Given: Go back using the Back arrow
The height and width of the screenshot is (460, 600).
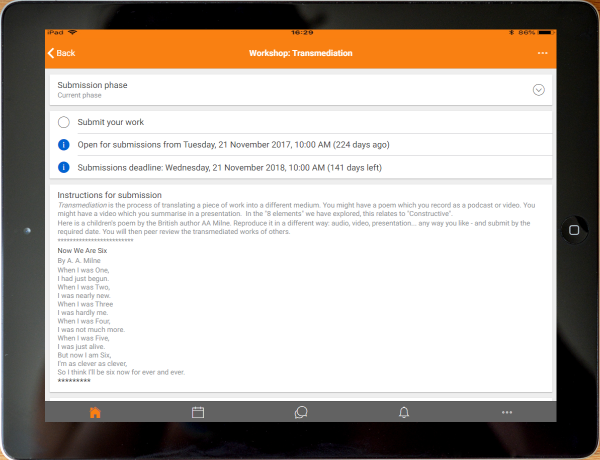Looking at the screenshot, I should tap(61, 53).
